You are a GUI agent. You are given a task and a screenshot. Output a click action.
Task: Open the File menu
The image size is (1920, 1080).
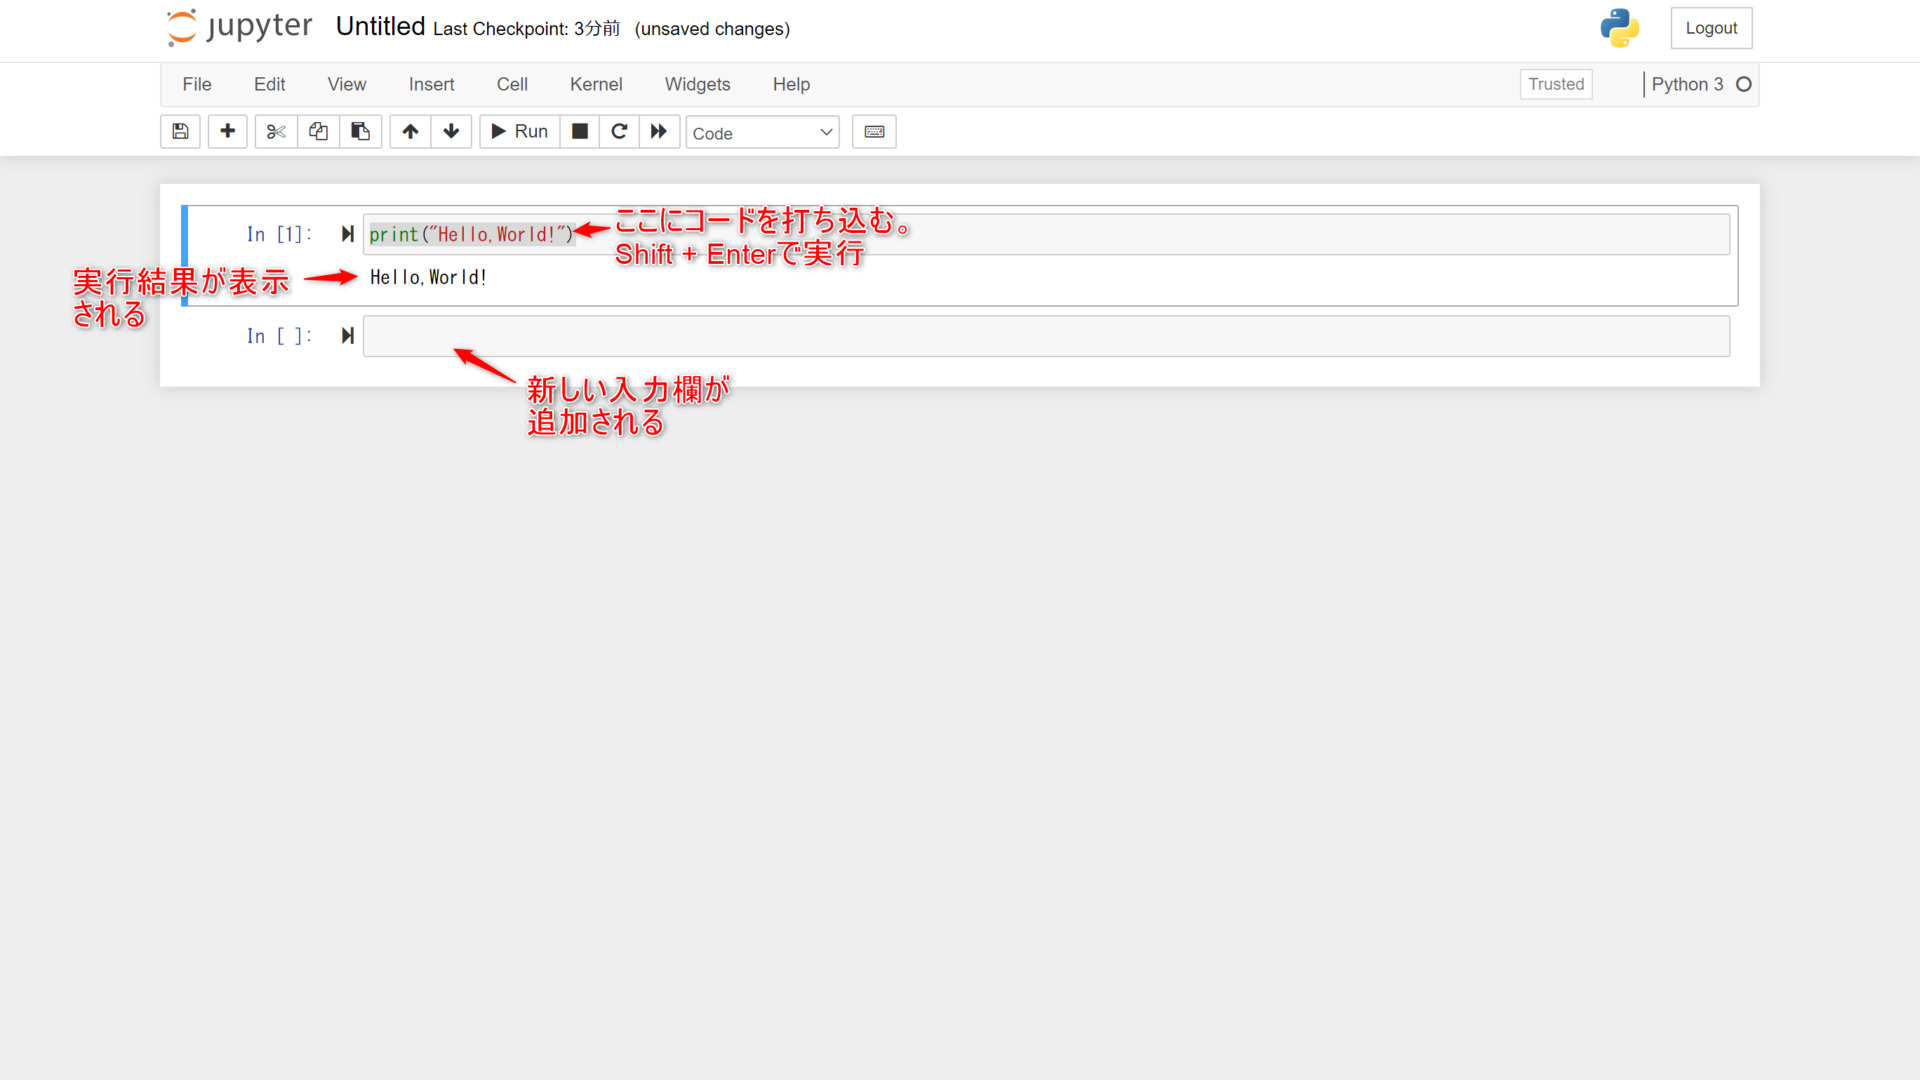(197, 85)
